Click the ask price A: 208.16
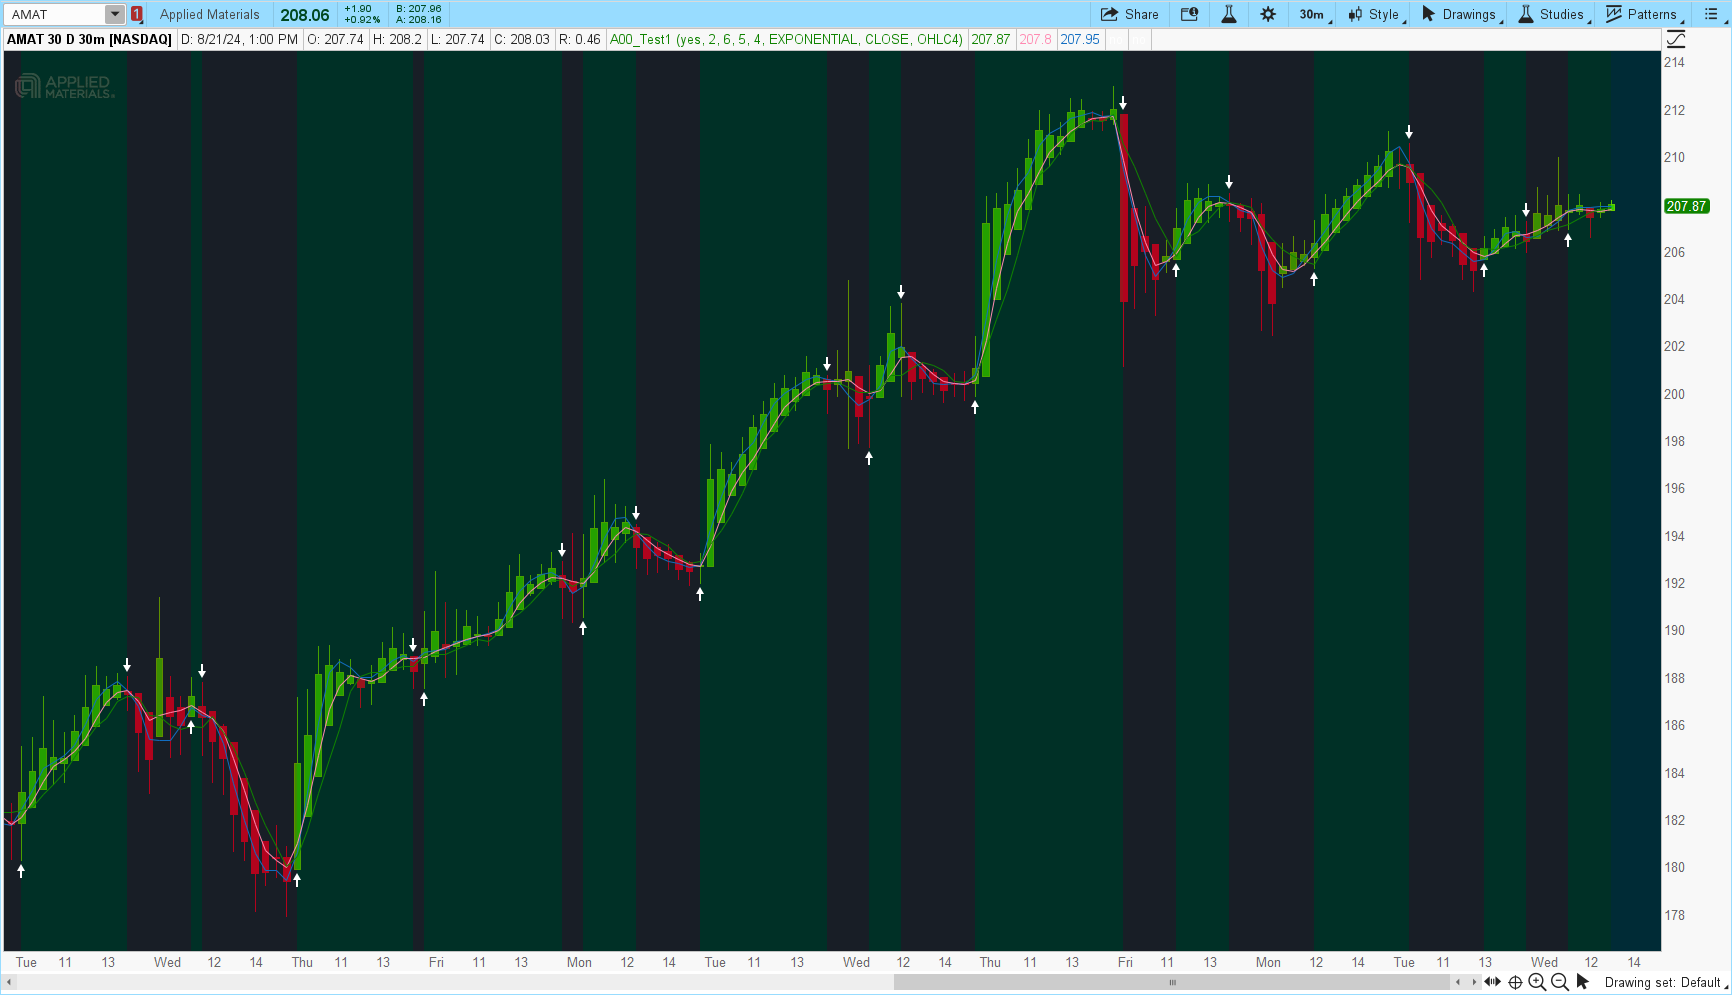The image size is (1732, 995). coord(419,20)
